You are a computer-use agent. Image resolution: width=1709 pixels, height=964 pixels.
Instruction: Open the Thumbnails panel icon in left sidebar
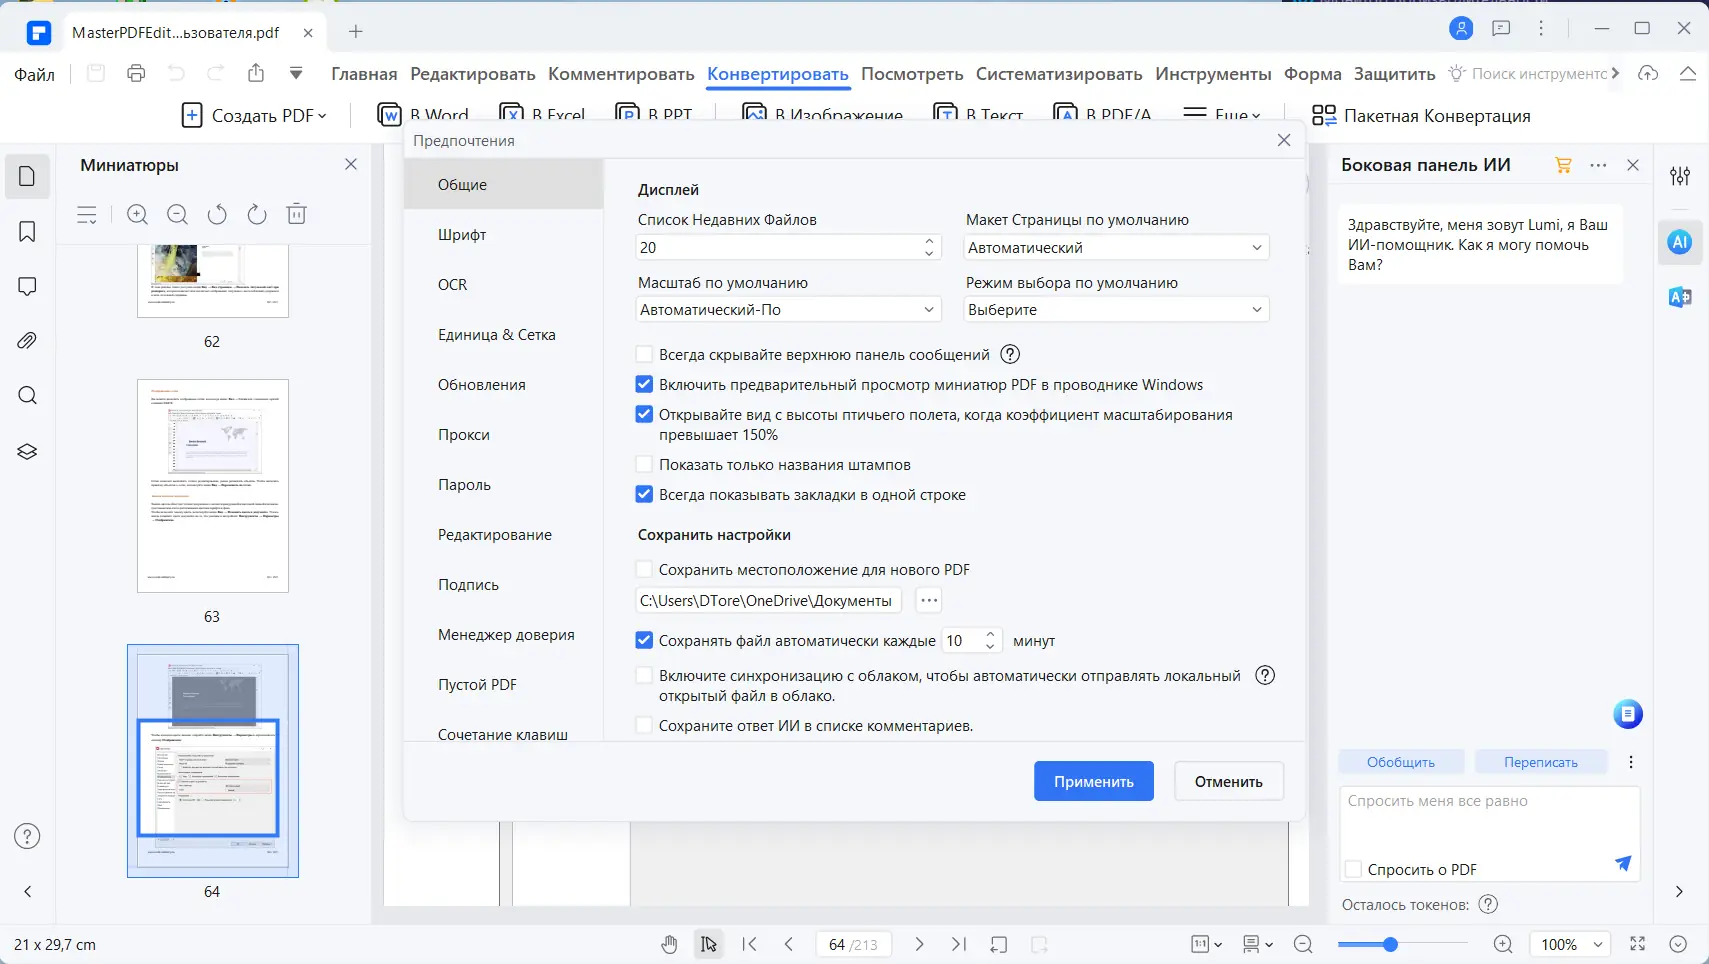27,176
